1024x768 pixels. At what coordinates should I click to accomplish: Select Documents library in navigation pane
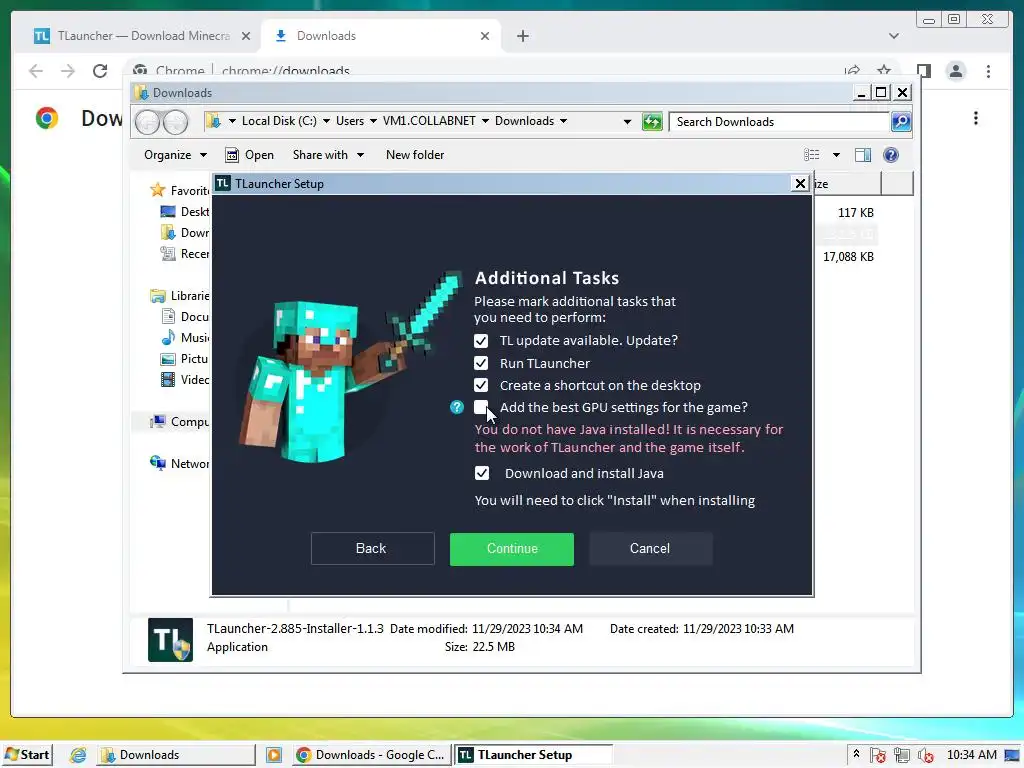tap(185, 317)
